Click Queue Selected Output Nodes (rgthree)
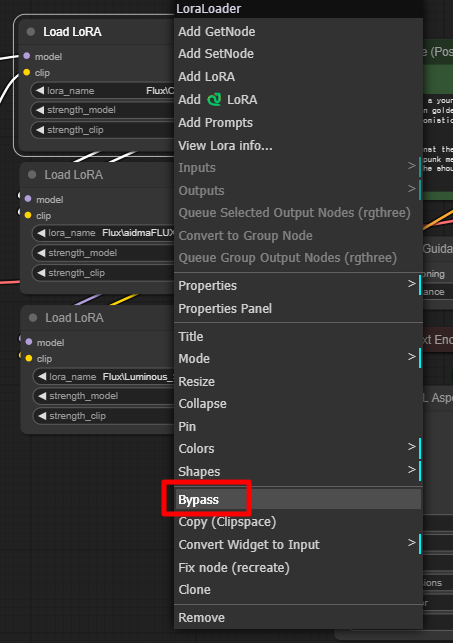This screenshot has width=453, height=643. click(x=298, y=213)
